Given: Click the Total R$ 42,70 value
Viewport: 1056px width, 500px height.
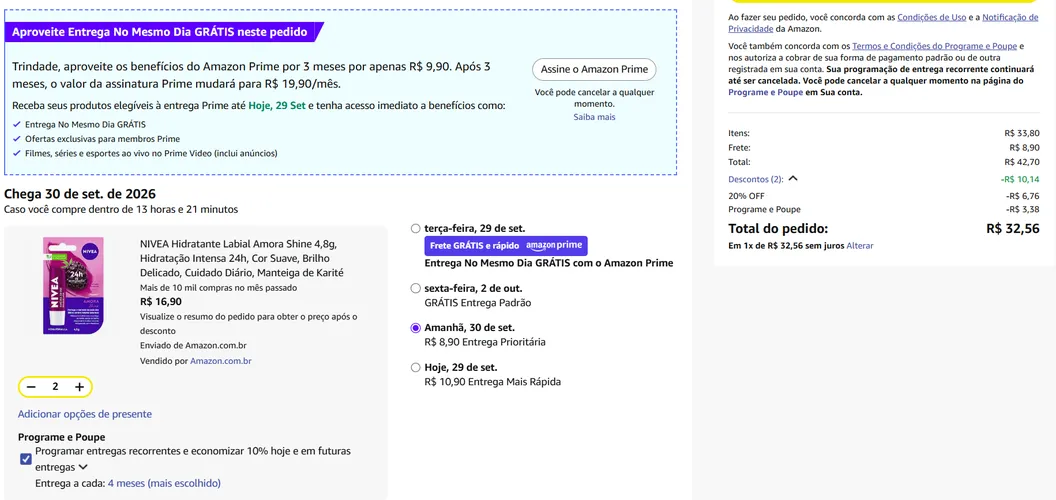Looking at the screenshot, I should (1021, 162).
